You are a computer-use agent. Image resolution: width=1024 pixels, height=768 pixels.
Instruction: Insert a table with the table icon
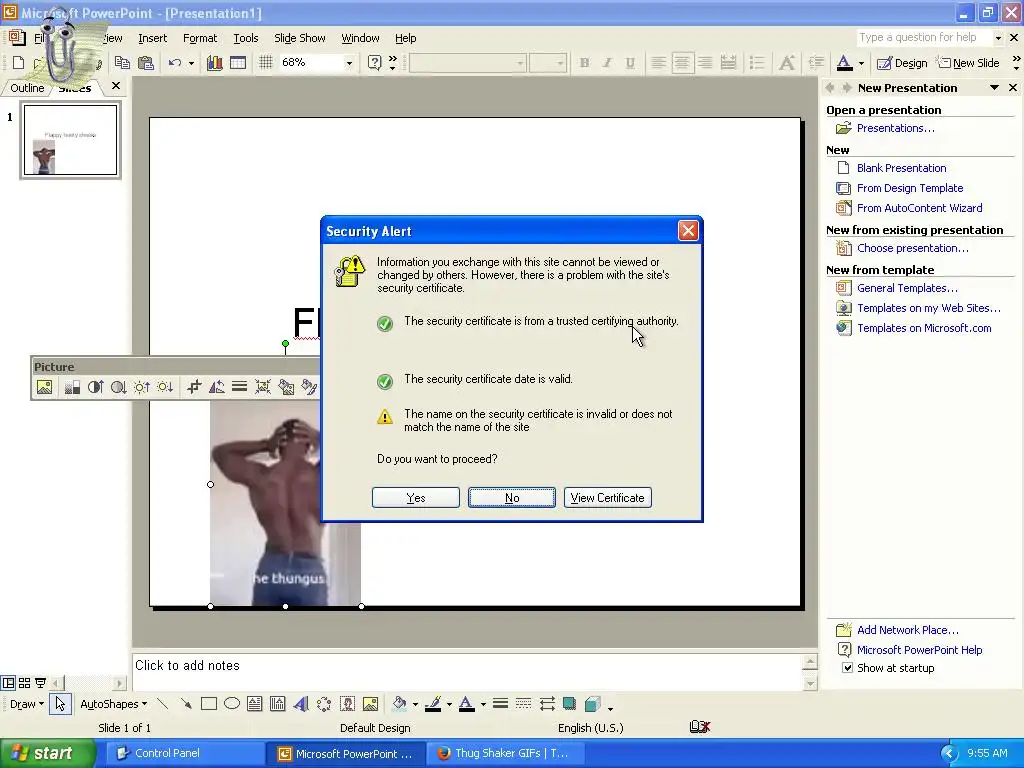point(238,63)
